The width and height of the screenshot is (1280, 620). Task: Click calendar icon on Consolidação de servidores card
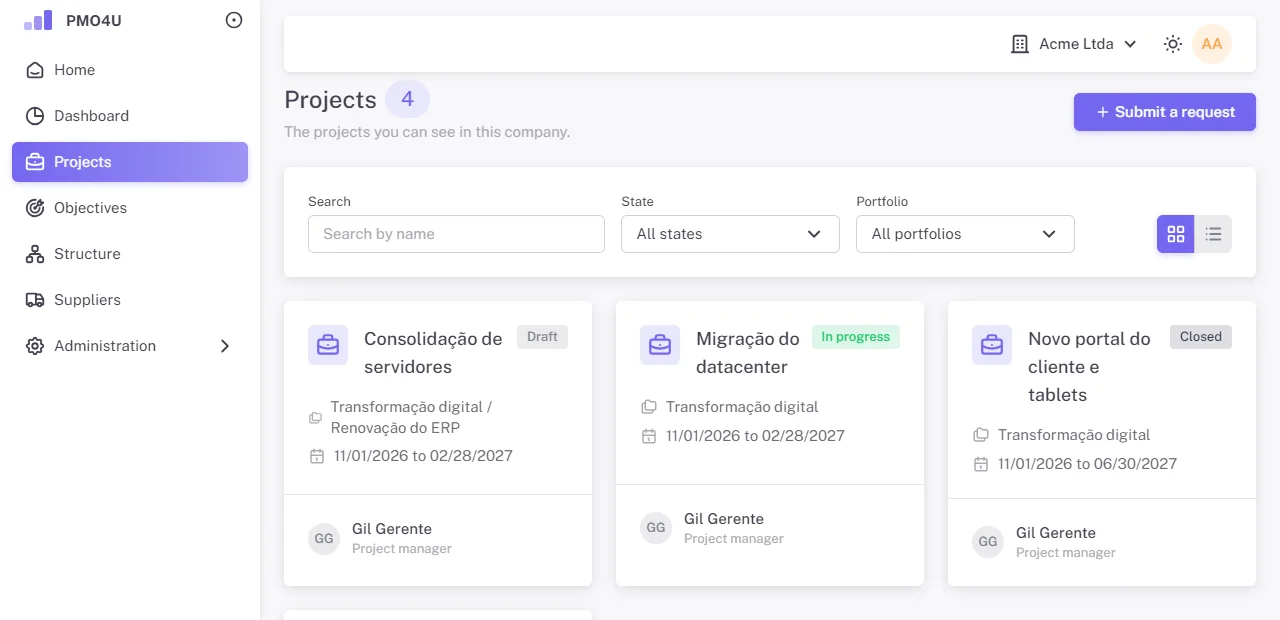(x=317, y=456)
